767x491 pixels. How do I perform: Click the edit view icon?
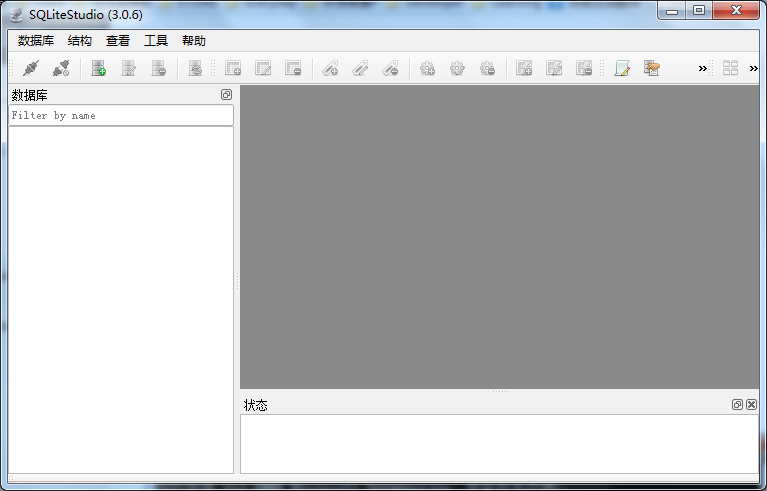pyautogui.click(x=554, y=68)
